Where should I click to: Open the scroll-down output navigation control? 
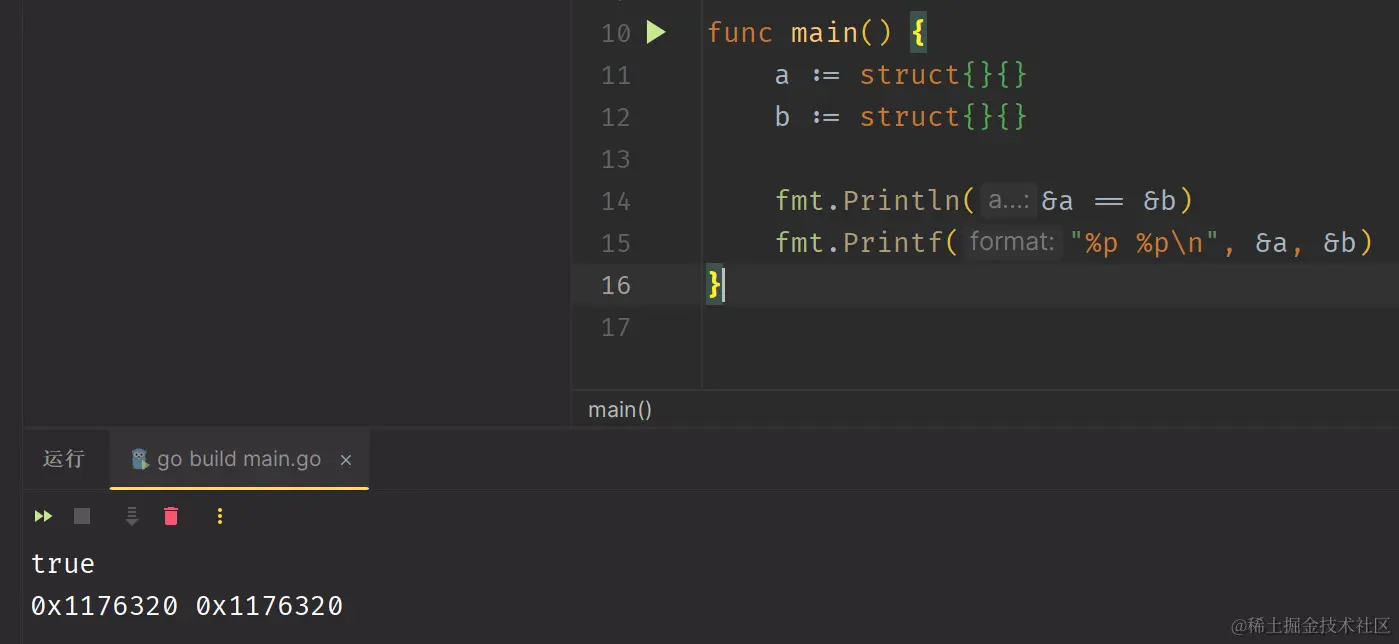(x=131, y=516)
